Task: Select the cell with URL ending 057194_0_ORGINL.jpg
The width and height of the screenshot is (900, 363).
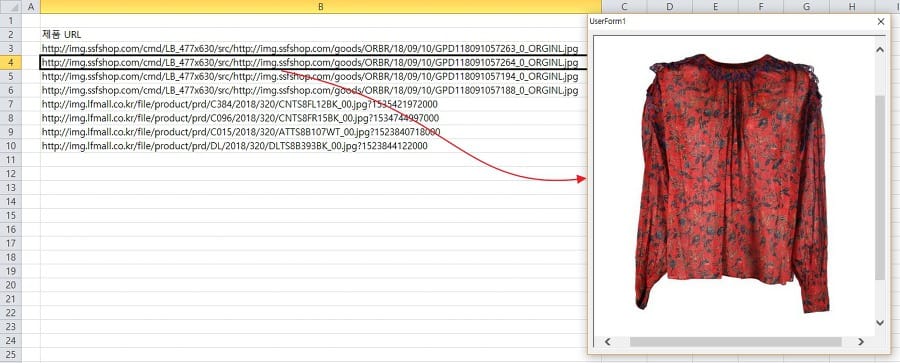Action: 321,76
